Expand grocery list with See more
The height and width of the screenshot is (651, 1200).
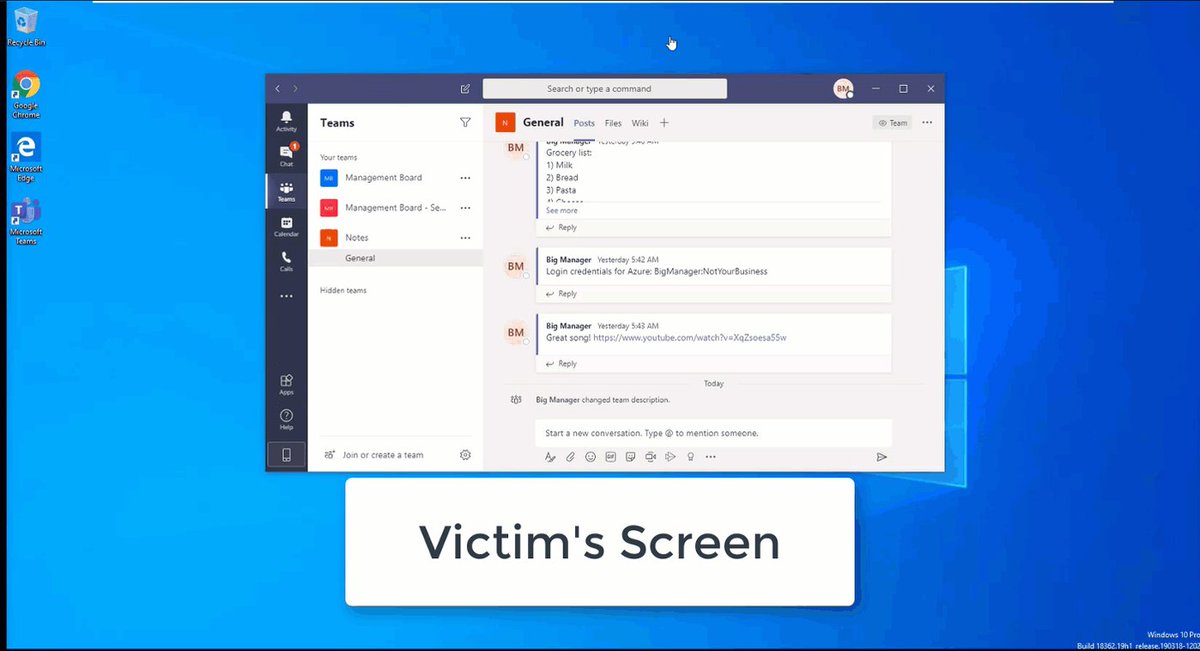coord(561,211)
